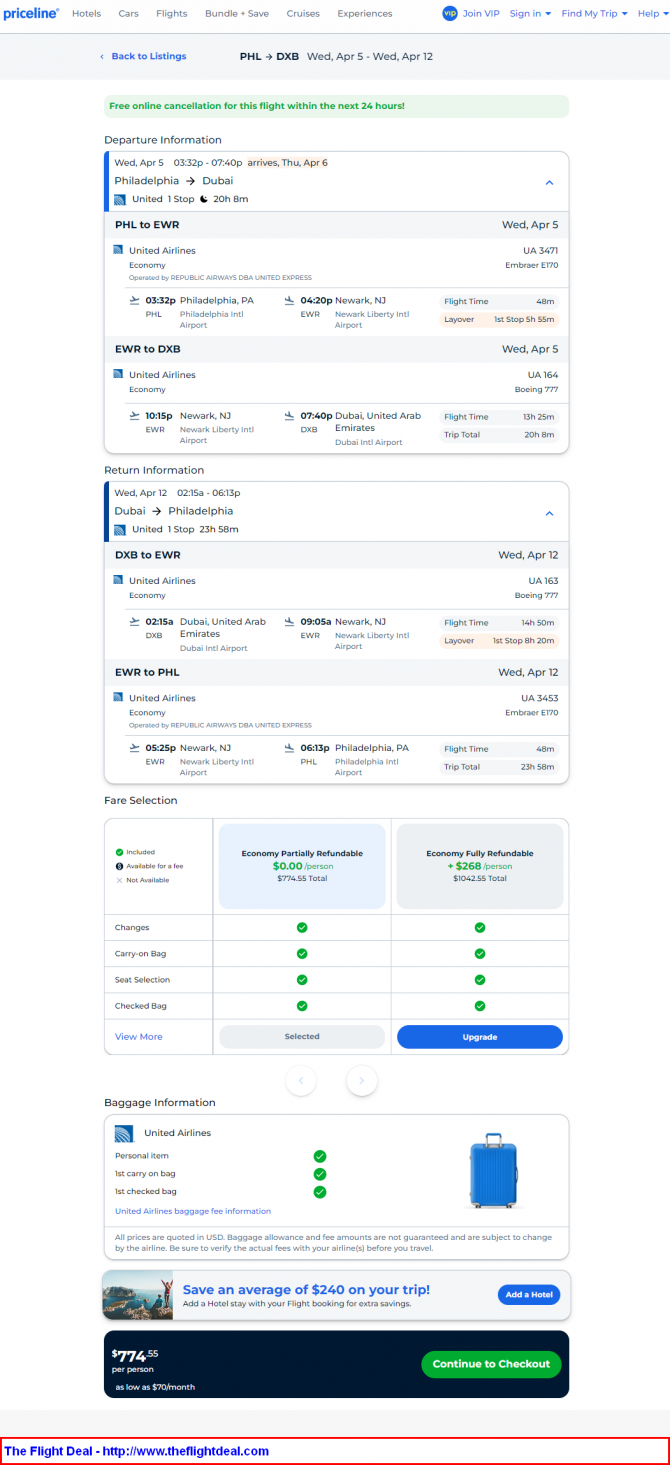Click green Included legend checkmark icon
Image resolution: width=670 pixels, height=1465 pixels.
click(x=119, y=852)
